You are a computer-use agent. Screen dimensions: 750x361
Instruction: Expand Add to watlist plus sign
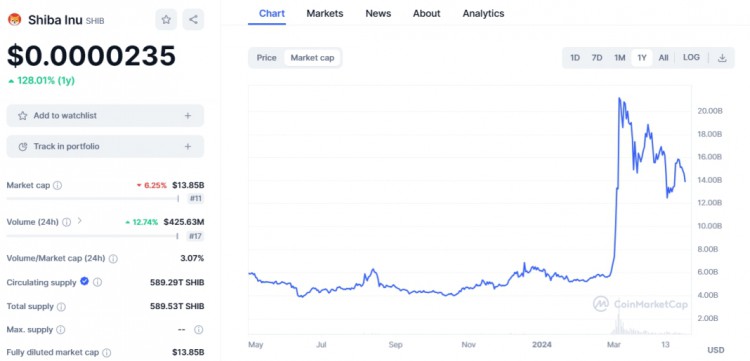point(188,116)
